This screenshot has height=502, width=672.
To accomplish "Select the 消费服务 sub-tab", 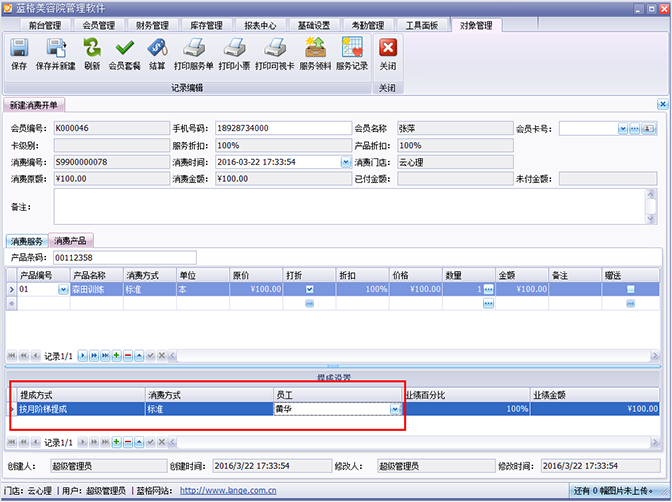I will tap(27, 241).
